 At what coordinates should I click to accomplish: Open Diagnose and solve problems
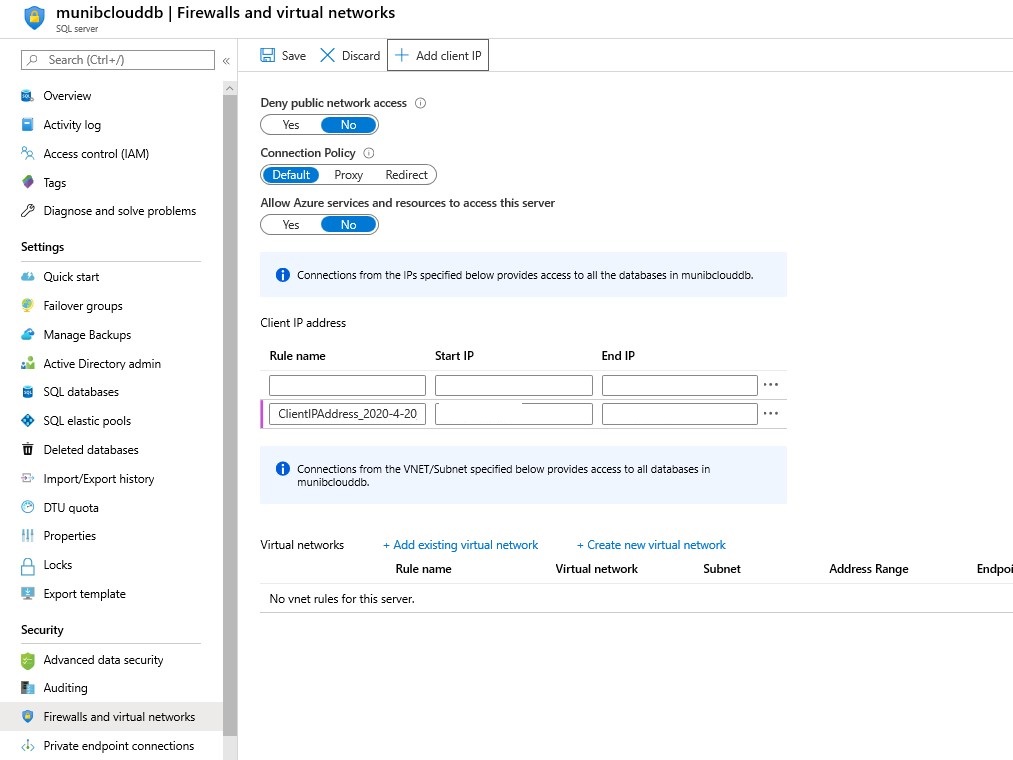click(119, 211)
